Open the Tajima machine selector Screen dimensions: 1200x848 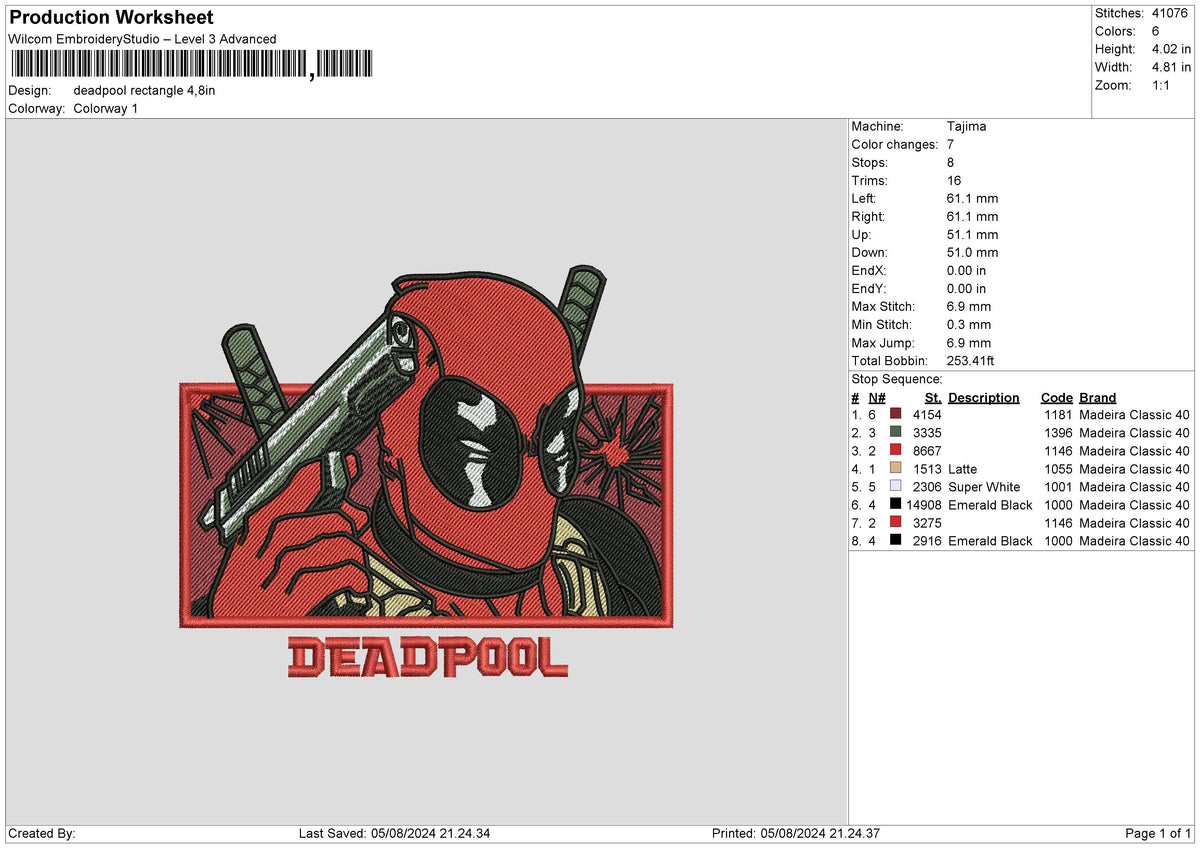click(x=968, y=126)
